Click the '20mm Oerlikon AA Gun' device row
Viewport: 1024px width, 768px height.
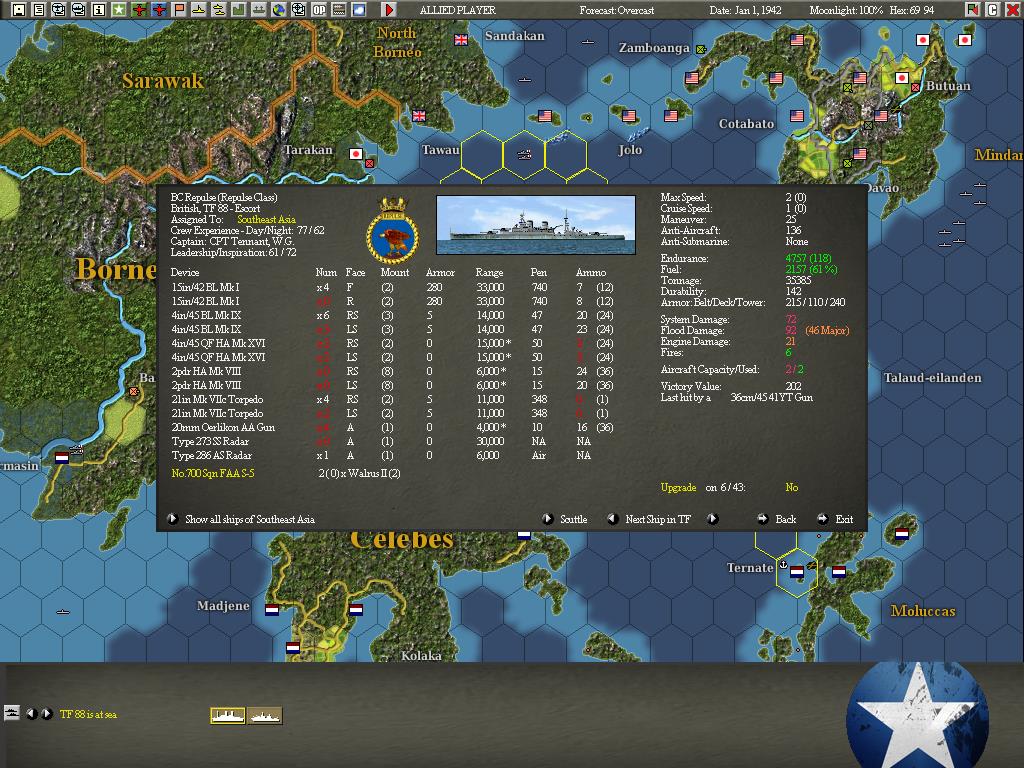pyautogui.click(x=392, y=427)
